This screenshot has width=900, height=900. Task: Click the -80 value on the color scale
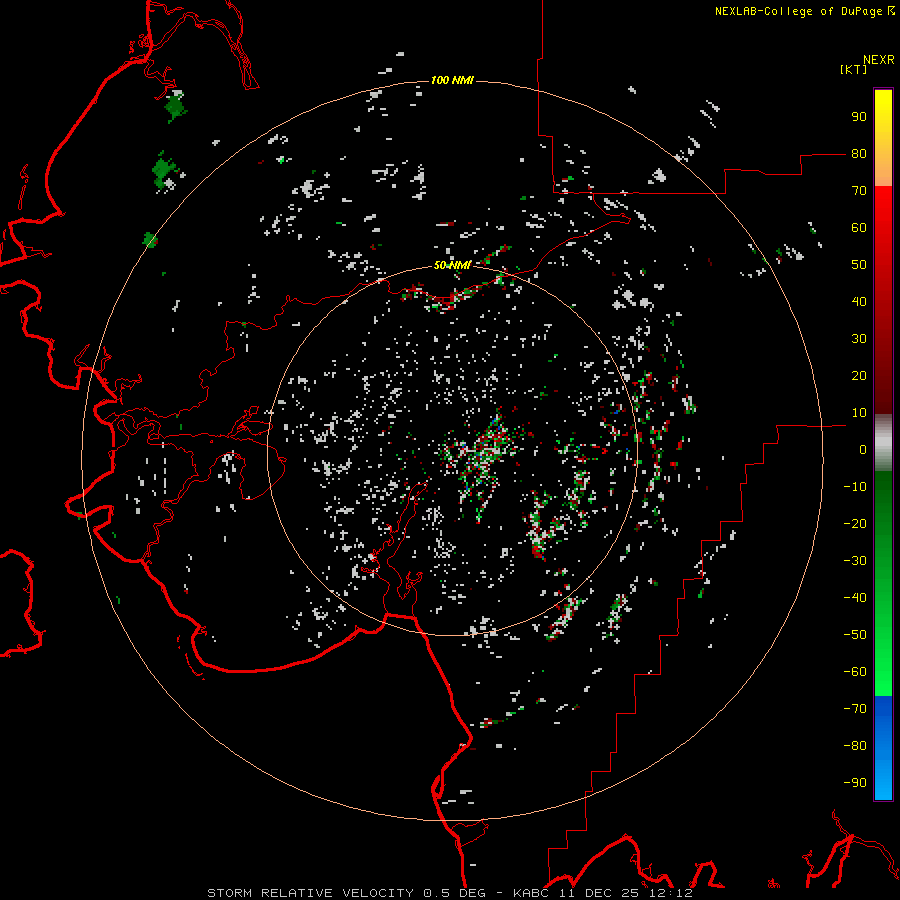(x=855, y=746)
